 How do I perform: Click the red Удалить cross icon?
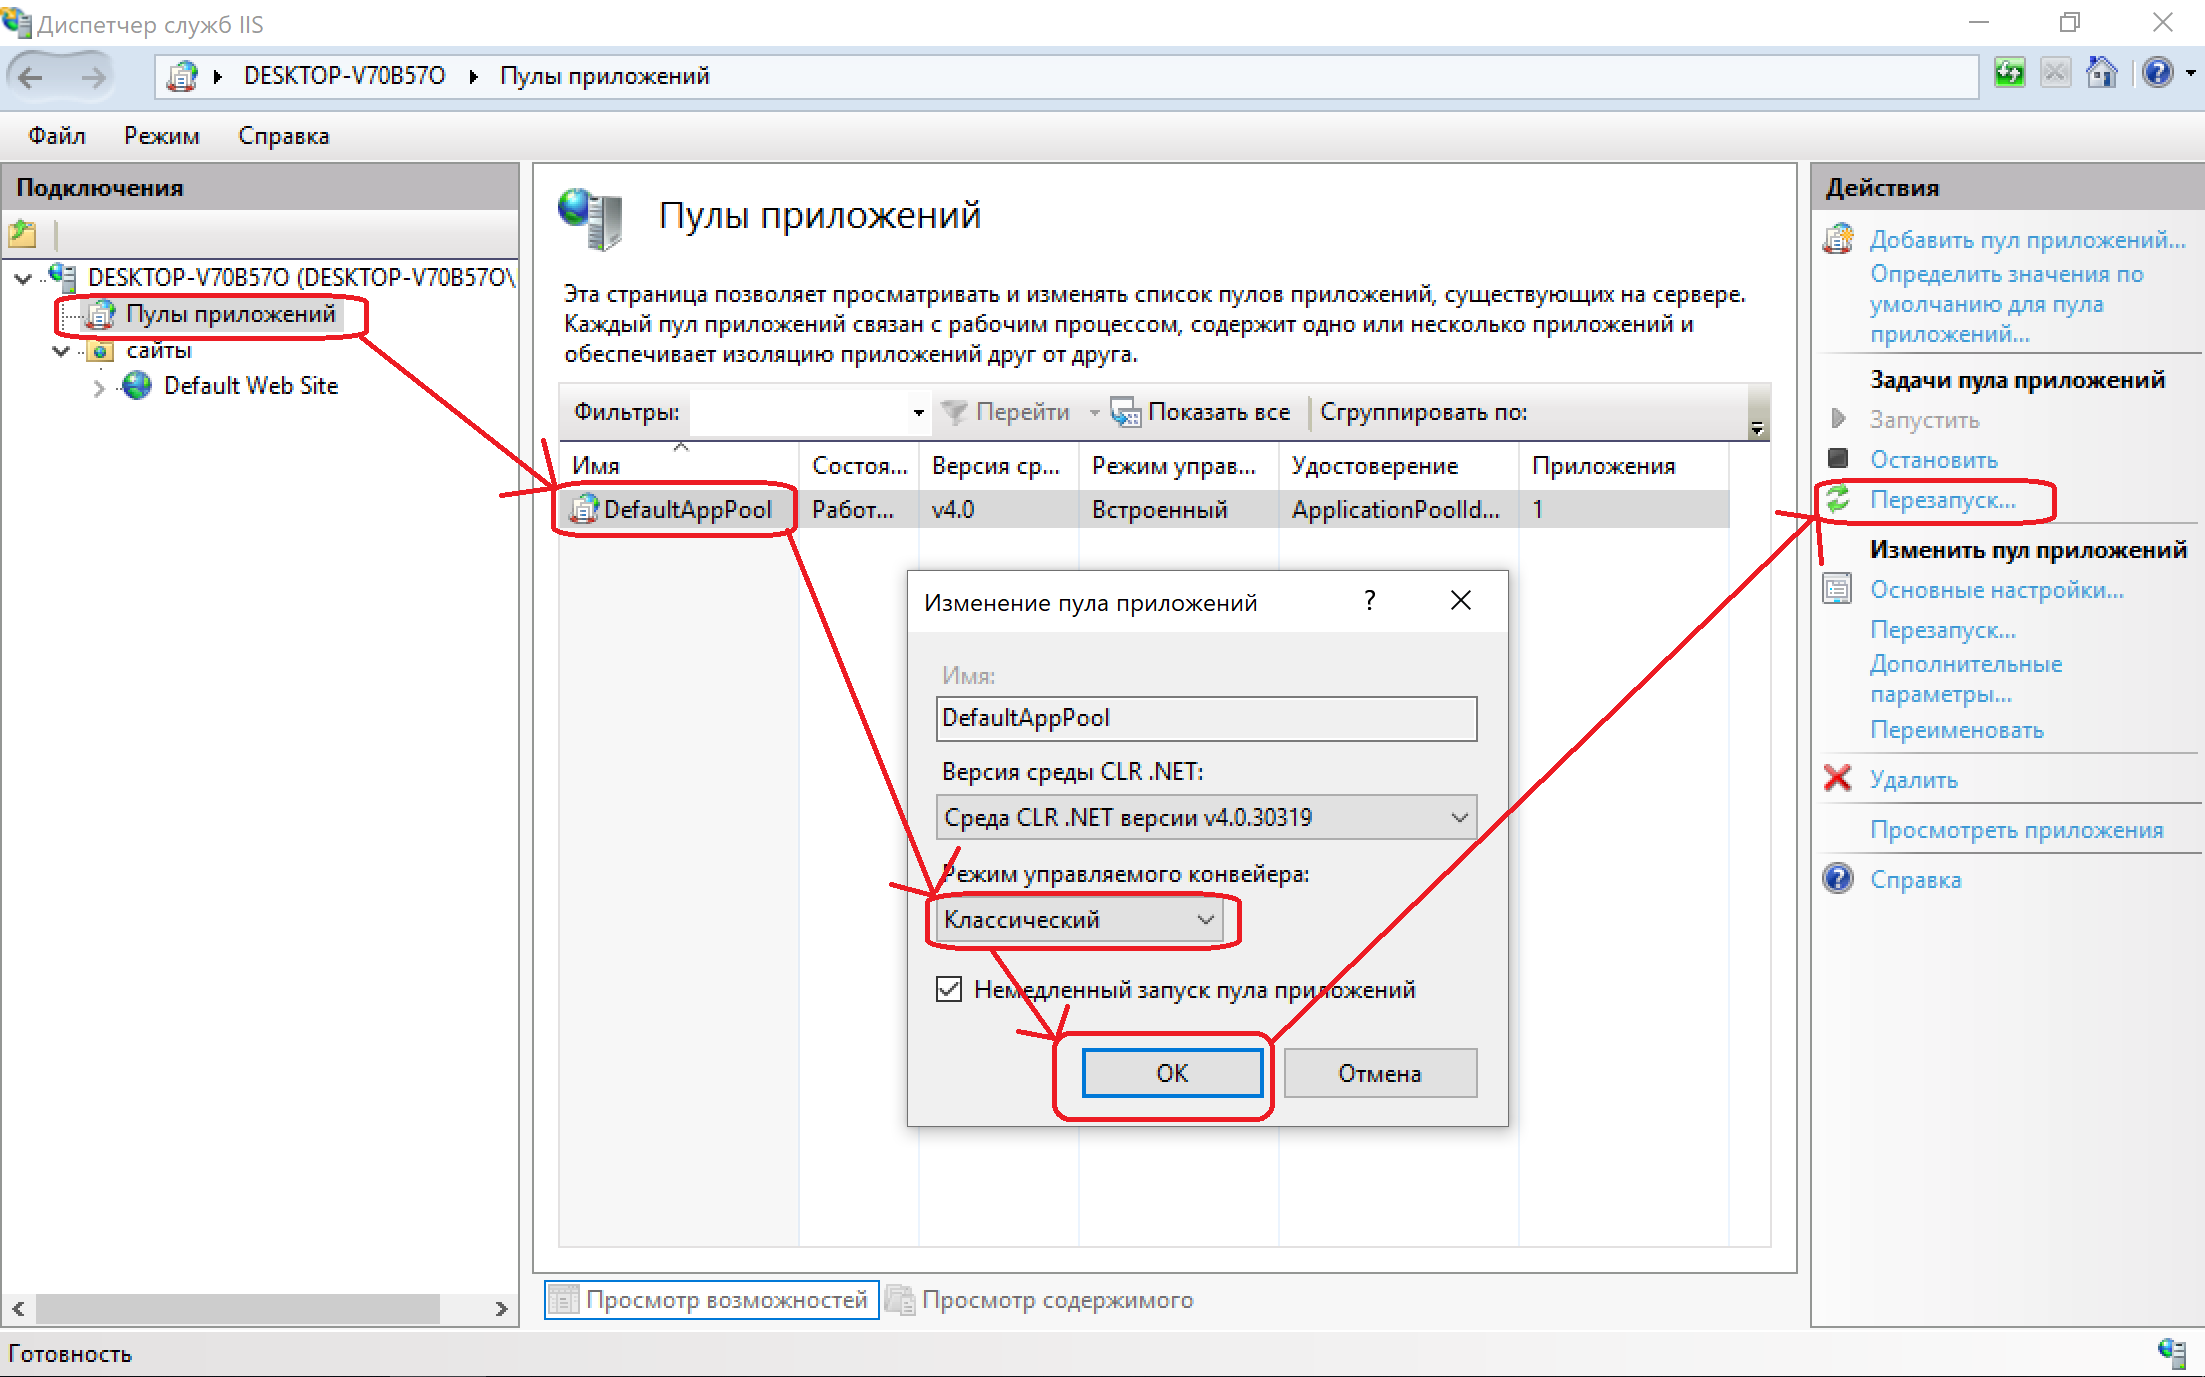pyautogui.click(x=1838, y=778)
